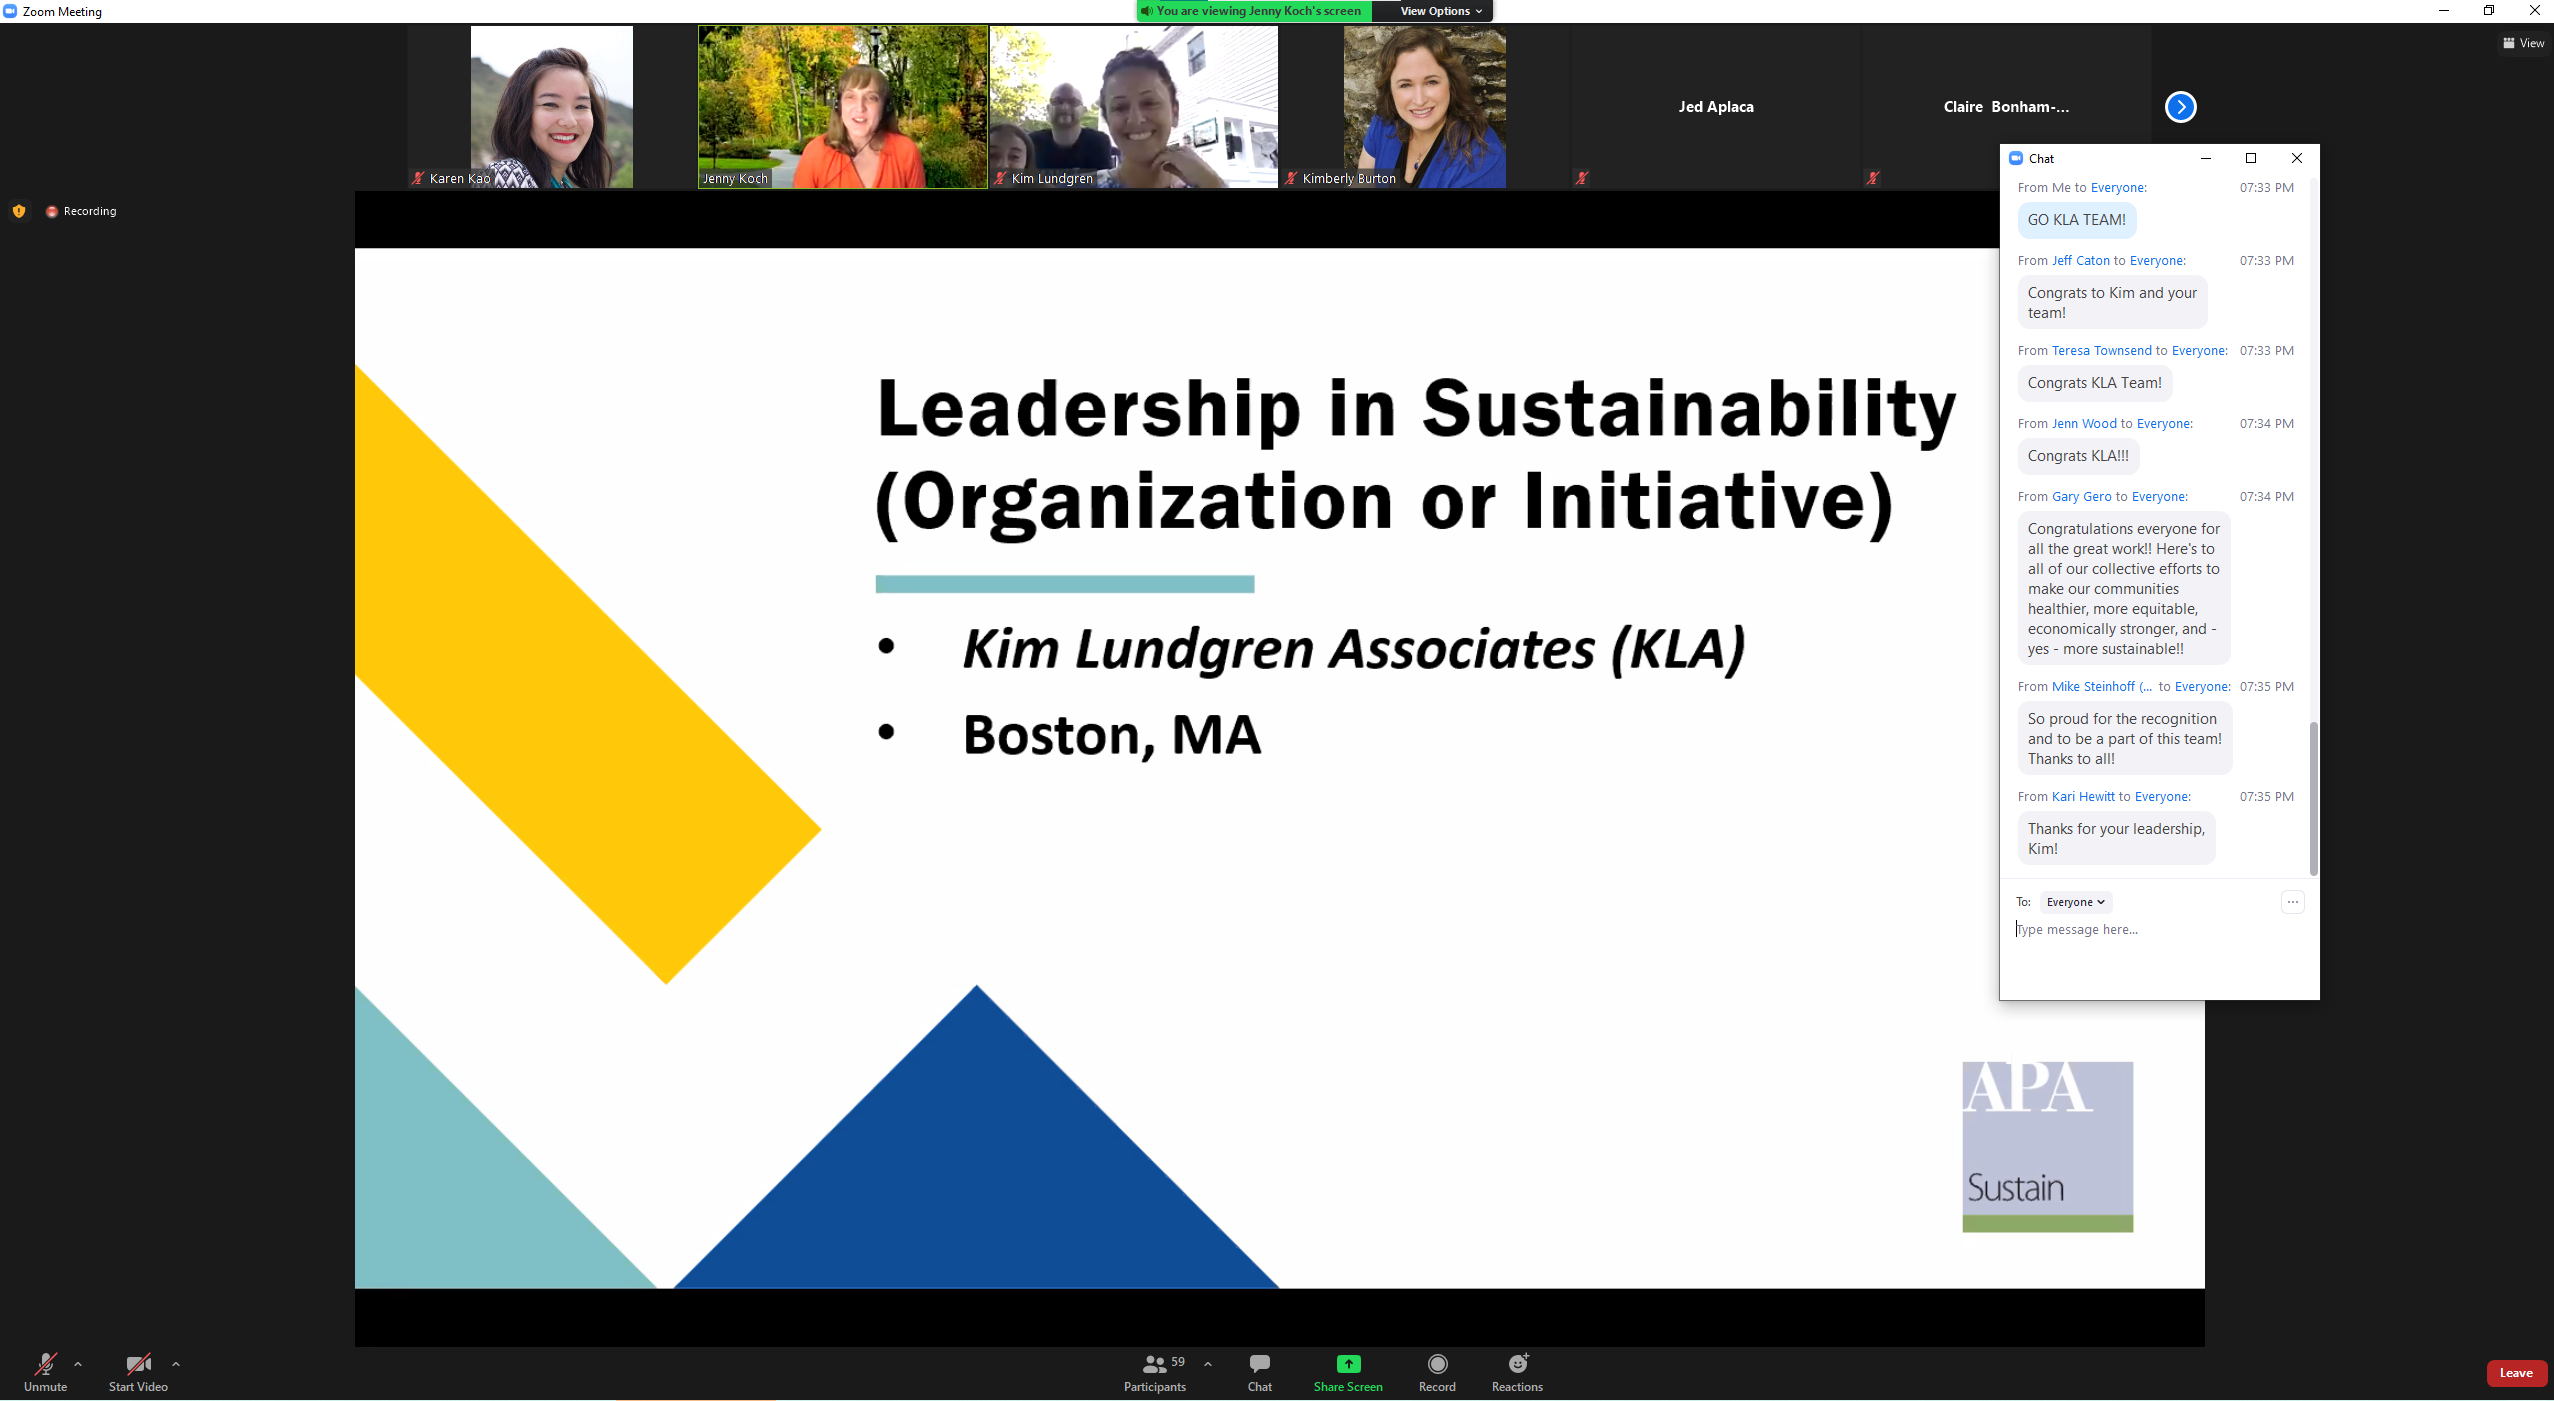Open audio options arrow next to Unmute
The image size is (2554, 1401).
click(78, 1364)
